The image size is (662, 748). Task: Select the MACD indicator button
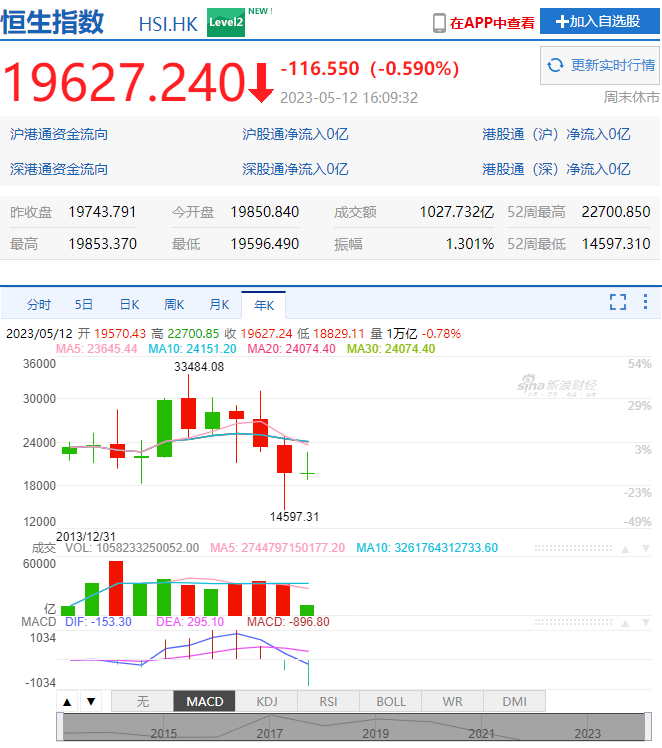[205, 701]
